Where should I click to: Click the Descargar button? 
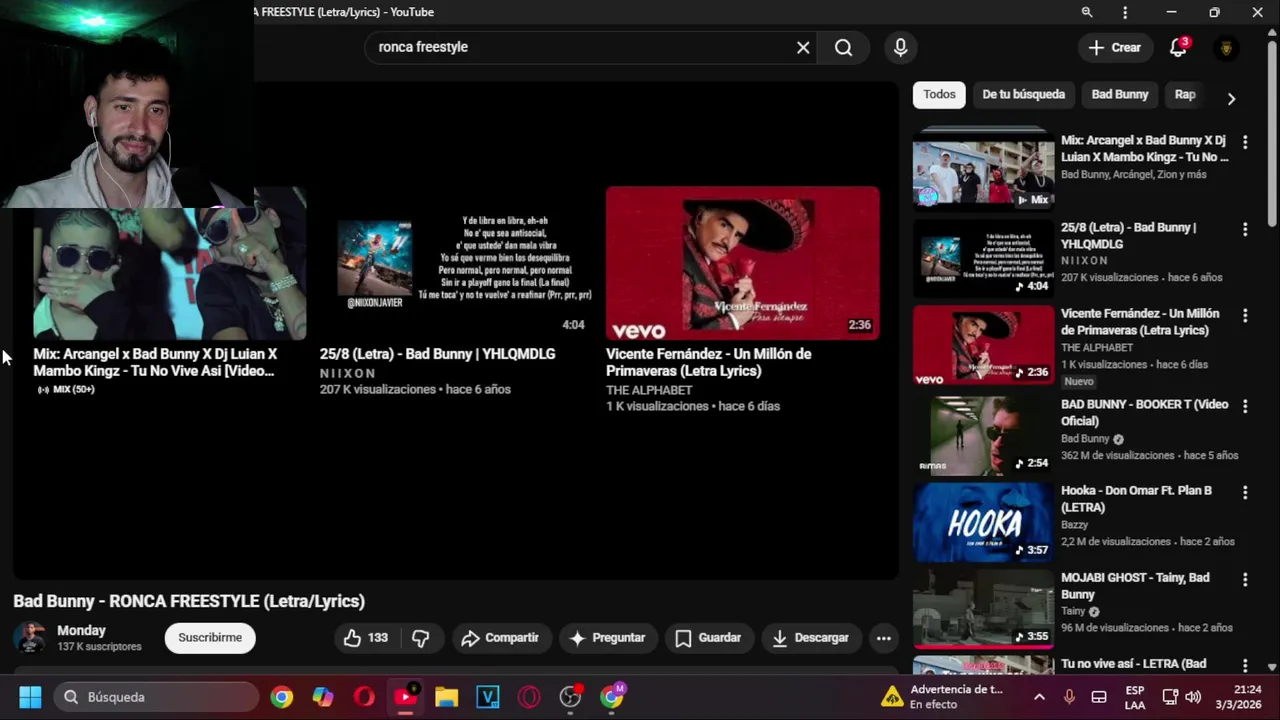coord(810,638)
